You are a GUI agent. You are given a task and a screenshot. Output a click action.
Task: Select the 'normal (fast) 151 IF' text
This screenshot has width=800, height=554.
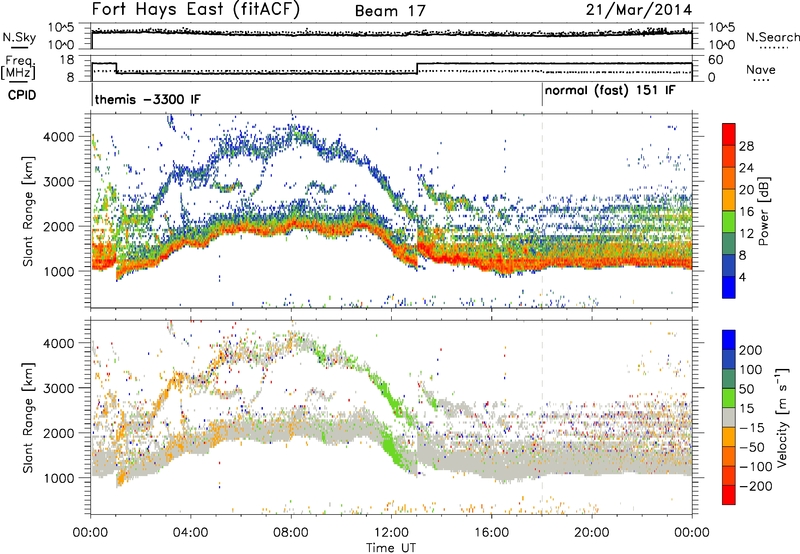click(x=610, y=91)
